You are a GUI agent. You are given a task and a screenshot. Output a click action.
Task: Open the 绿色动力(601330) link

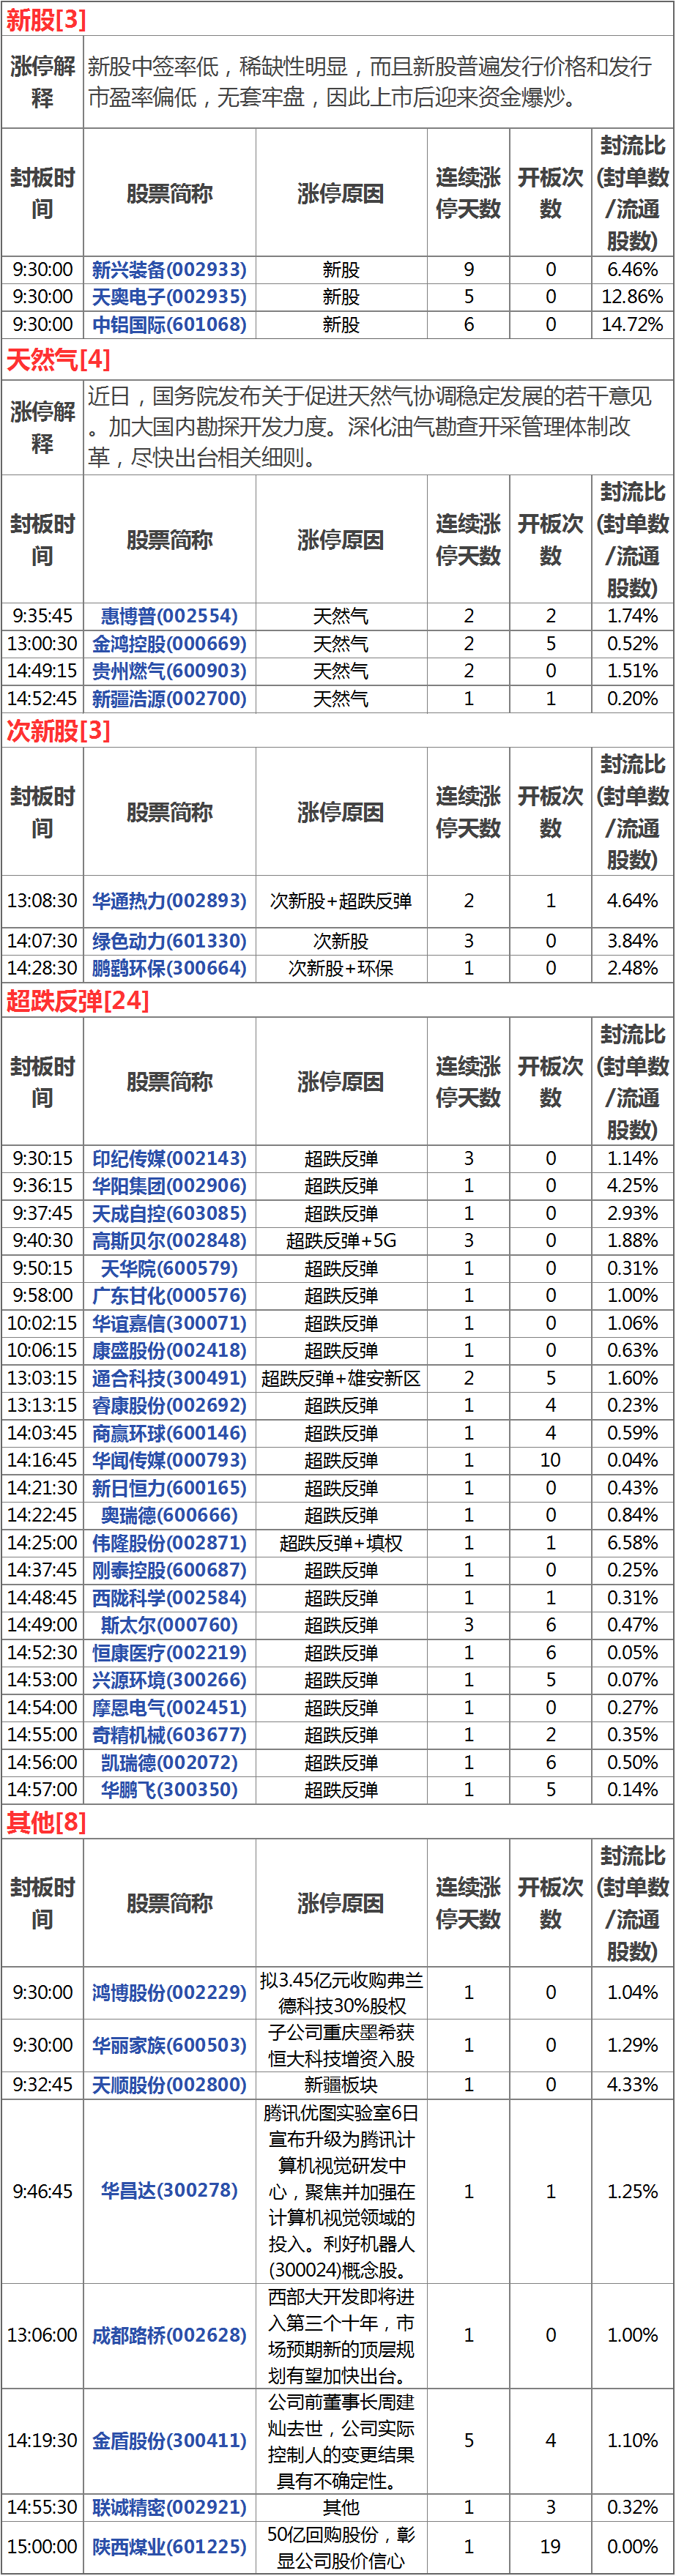pyautogui.click(x=169, y=941)
